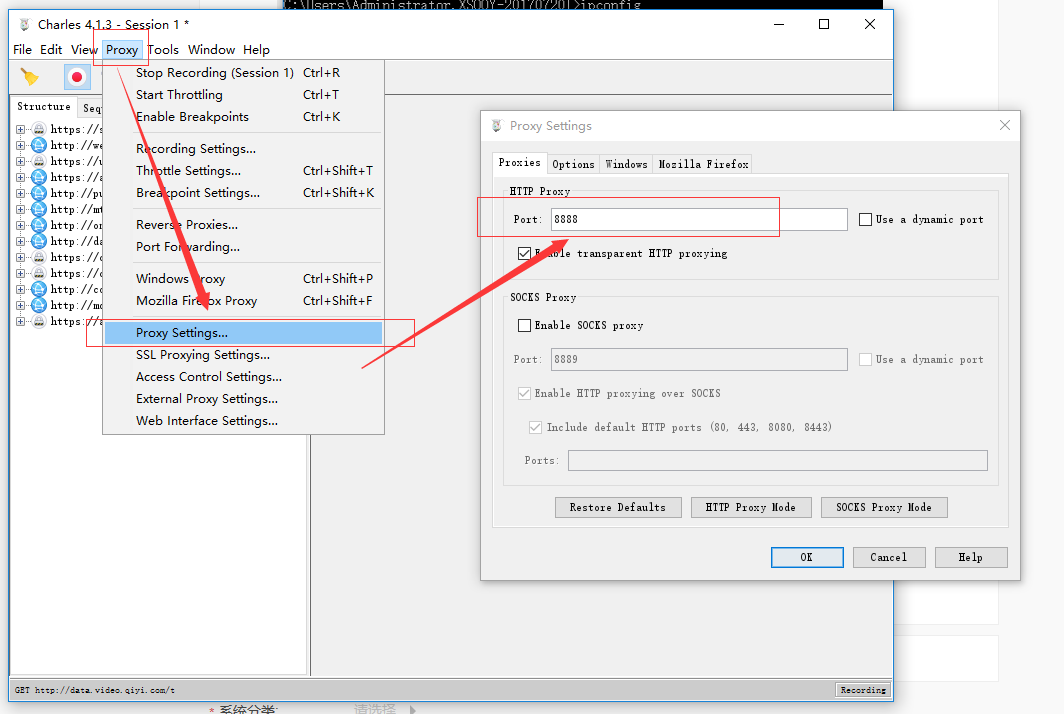The width and height of the screenshot is (1064, 714).
Task: Click the SOCKS port field showing 8889
Action: 699,359
